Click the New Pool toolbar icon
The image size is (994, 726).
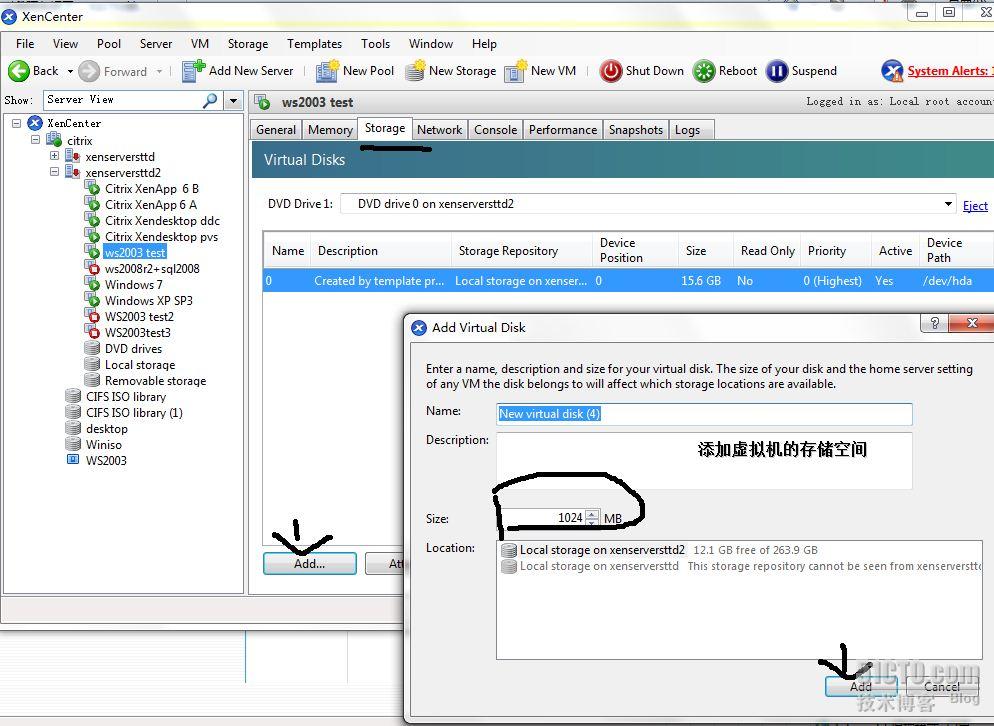pos(328,71)
